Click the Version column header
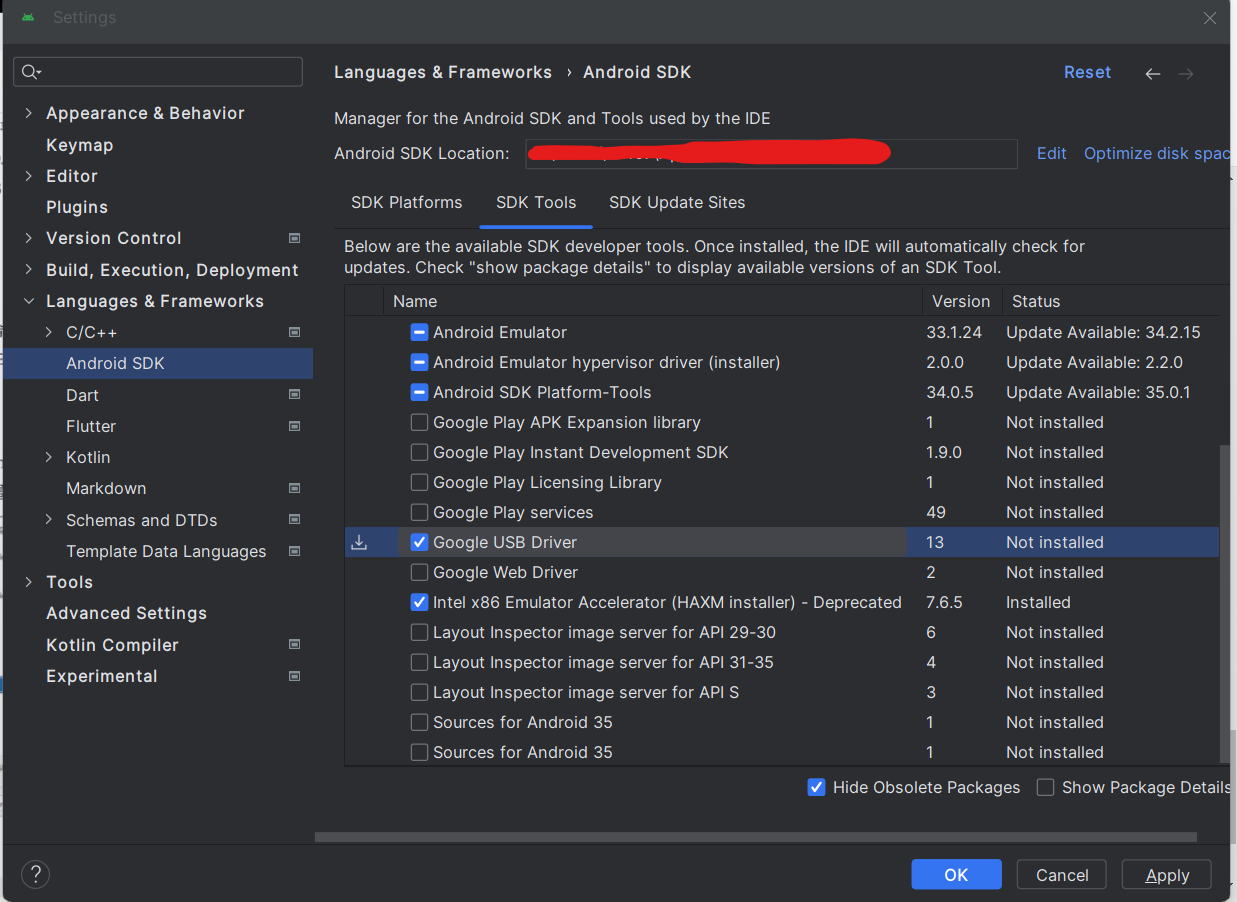The image size is (1237, 902). [x=961, y=301]
